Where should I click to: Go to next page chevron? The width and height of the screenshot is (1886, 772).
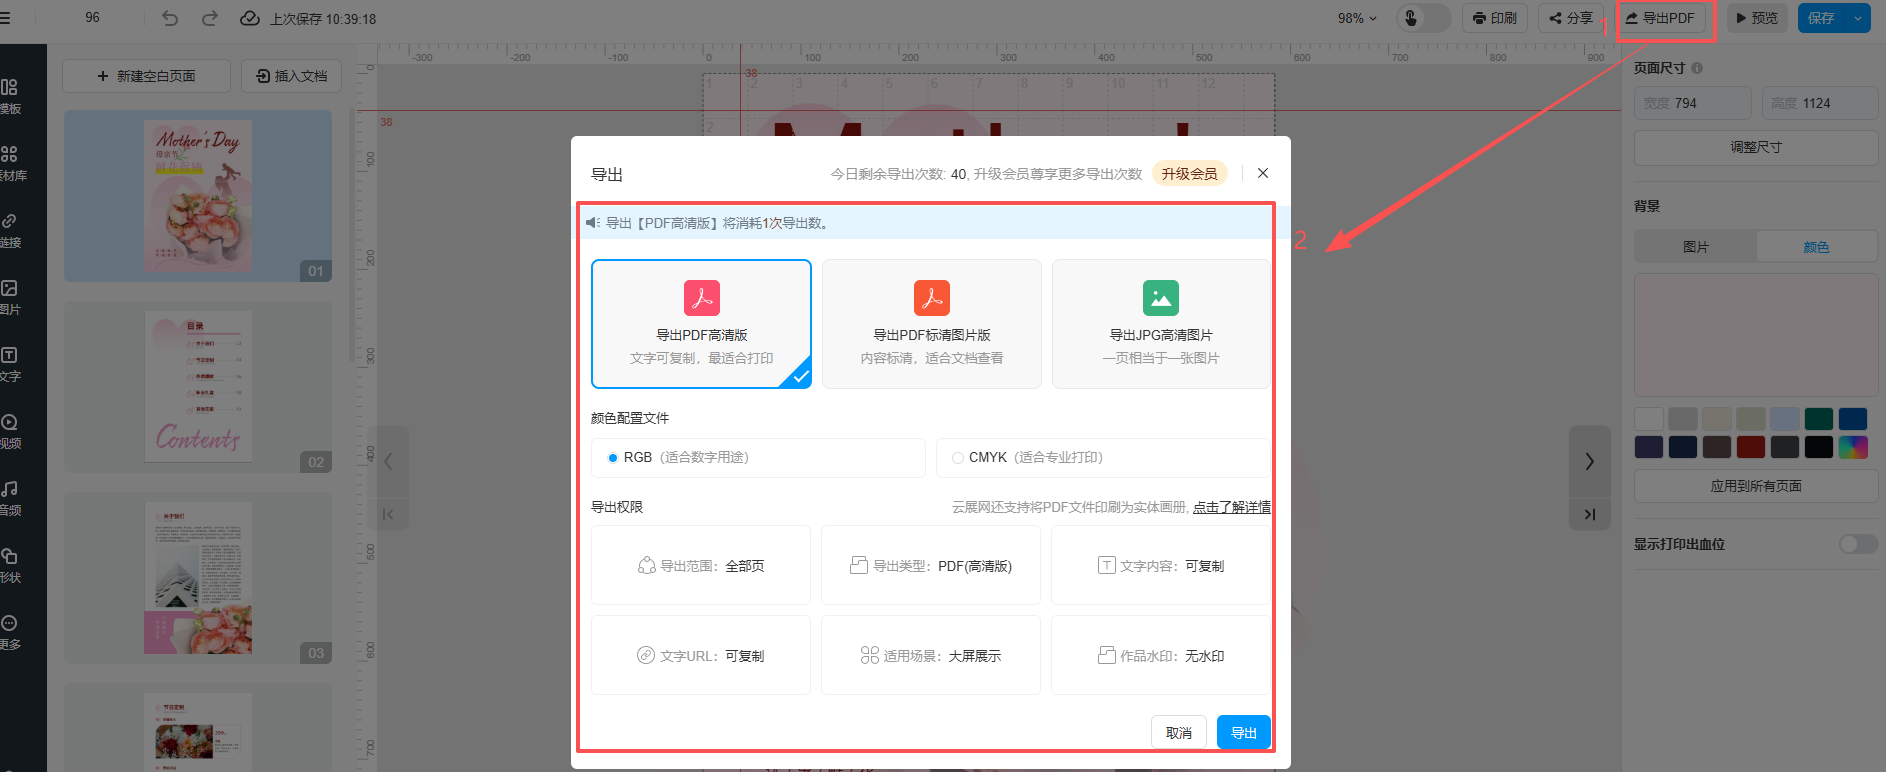click(1589, 461)
